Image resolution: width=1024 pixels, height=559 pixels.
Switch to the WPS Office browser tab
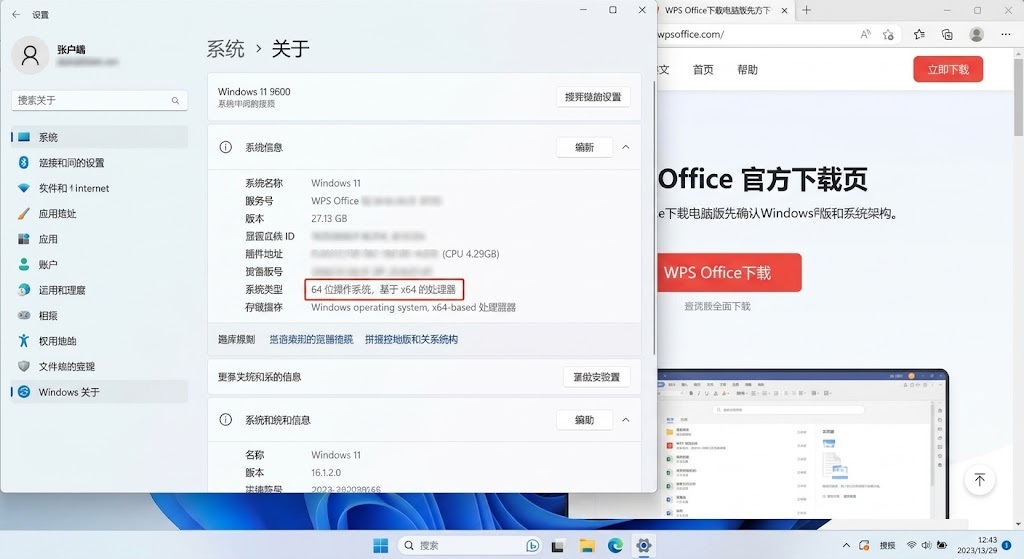point(716,10)
